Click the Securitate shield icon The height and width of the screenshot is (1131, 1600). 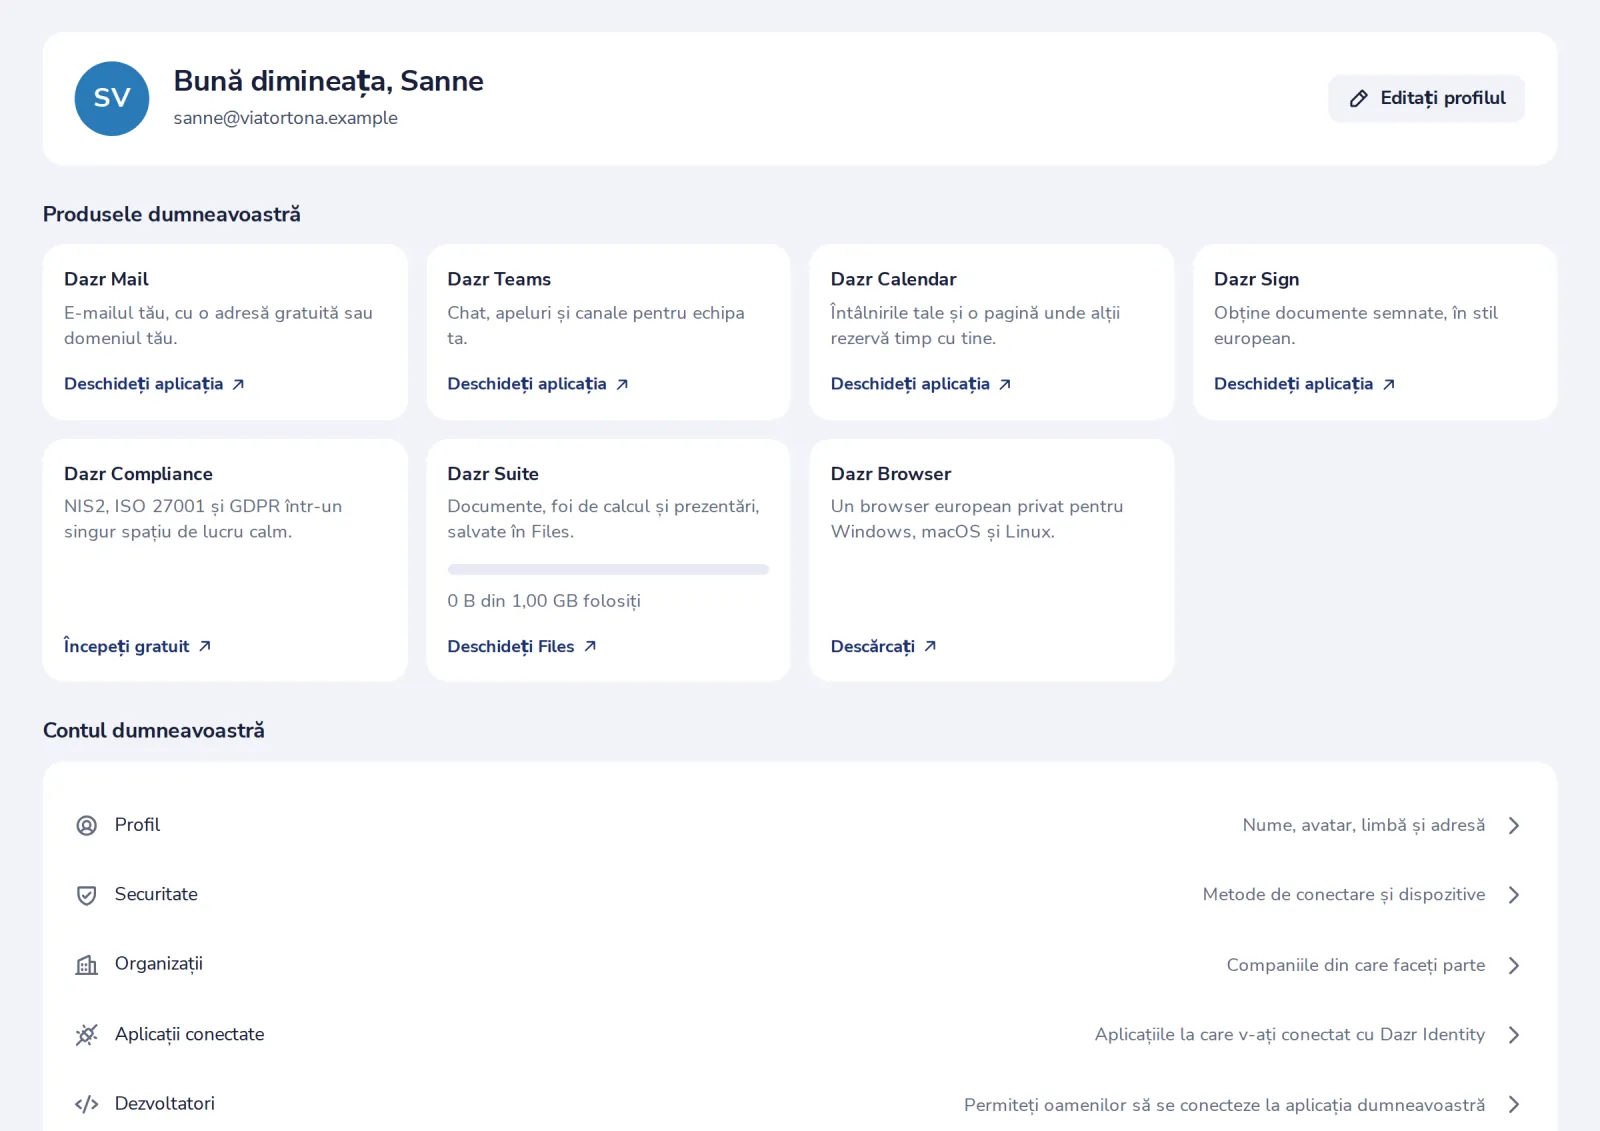pyautogui.click(x=87, y=895)
